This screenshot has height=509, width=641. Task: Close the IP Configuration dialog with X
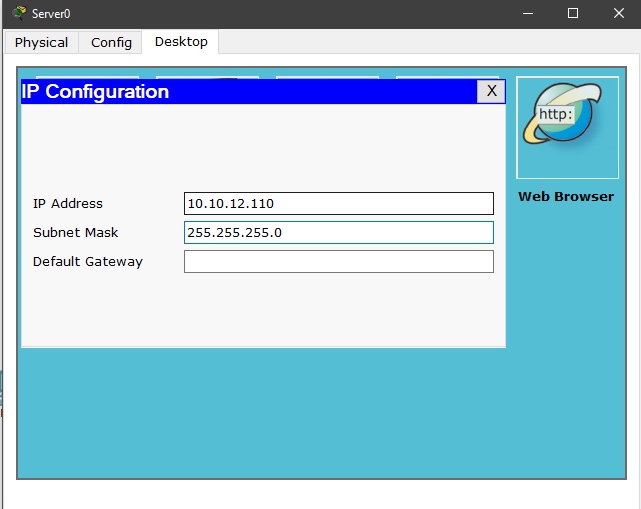[491, 91]
